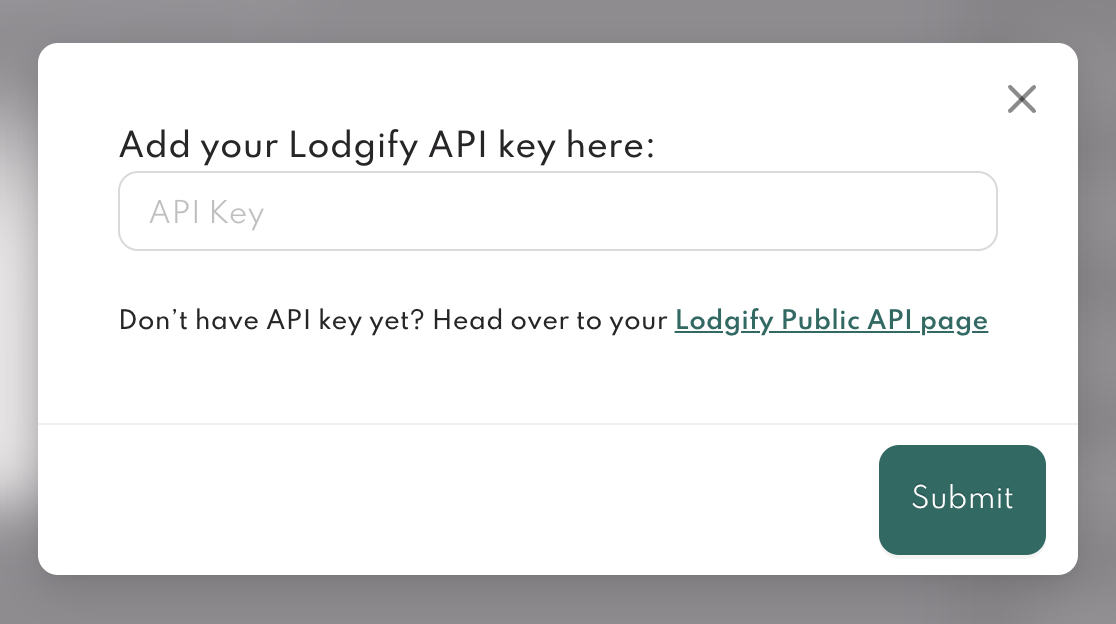Open the Lodgify Public API page link
Viewport: 1116px width, 624px height.
pyautogui.click(x=831, y=321)
